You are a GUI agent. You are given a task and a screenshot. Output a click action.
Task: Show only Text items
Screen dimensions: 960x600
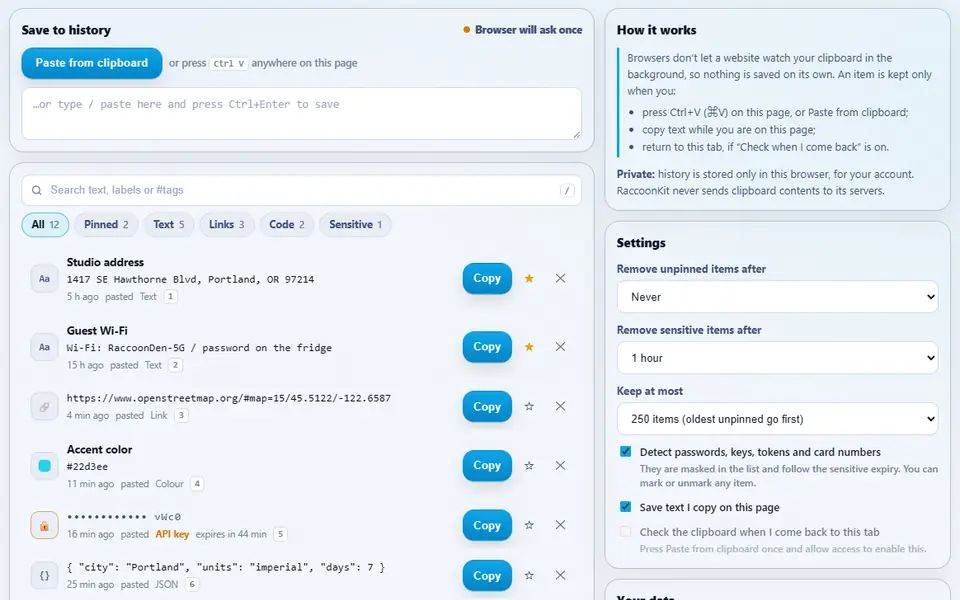[168, 225]
